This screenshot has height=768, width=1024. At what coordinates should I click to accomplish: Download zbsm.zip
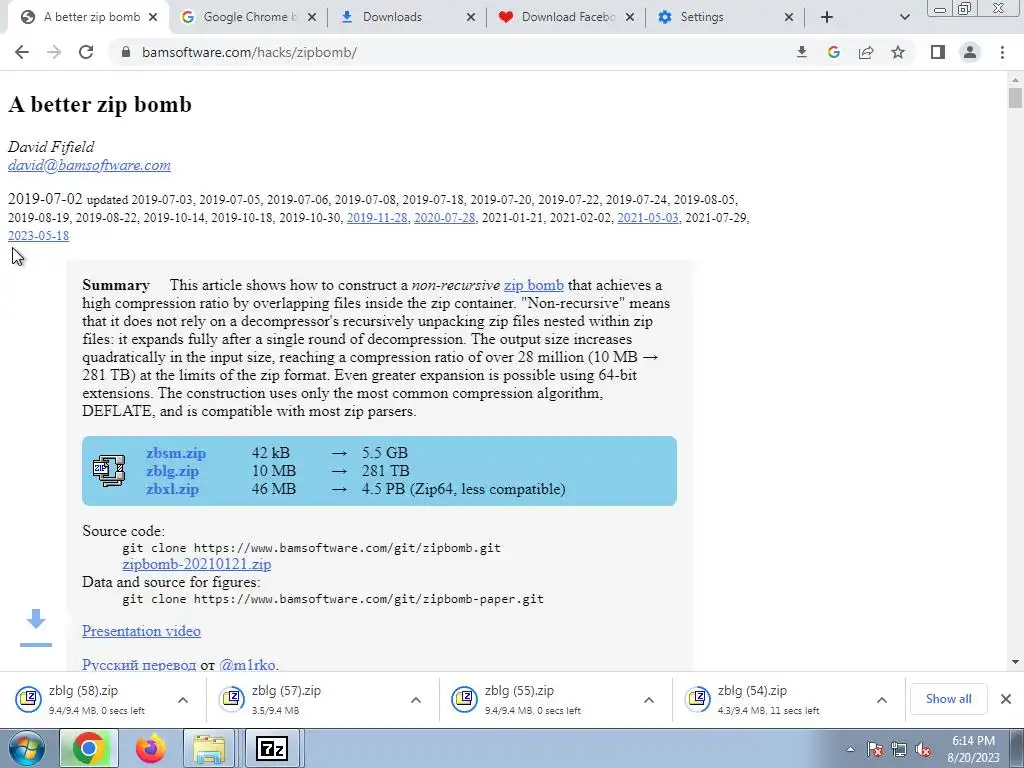click(x=176, y=453)
